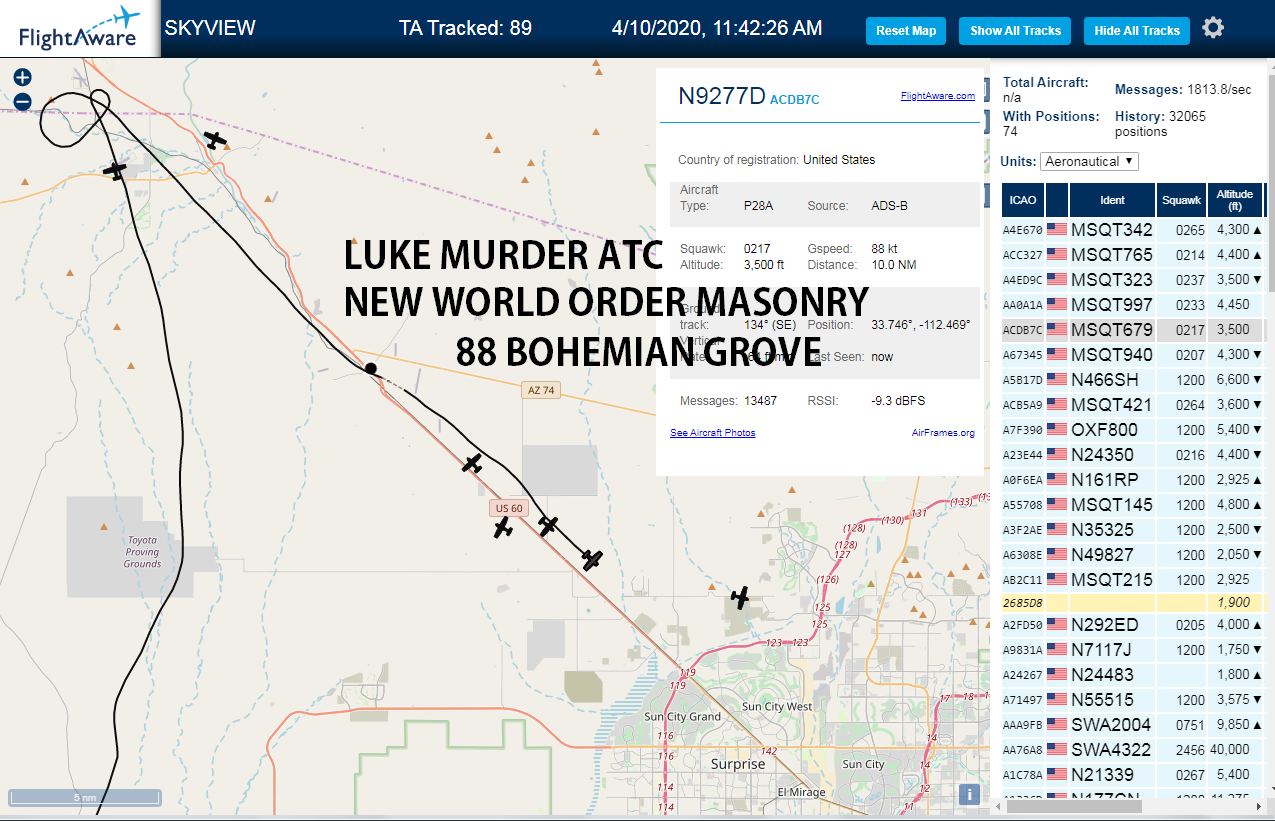This screenshot has height=821, width=1275.
Task: Open the AirFrames.org link
Action: coord(943,432)
